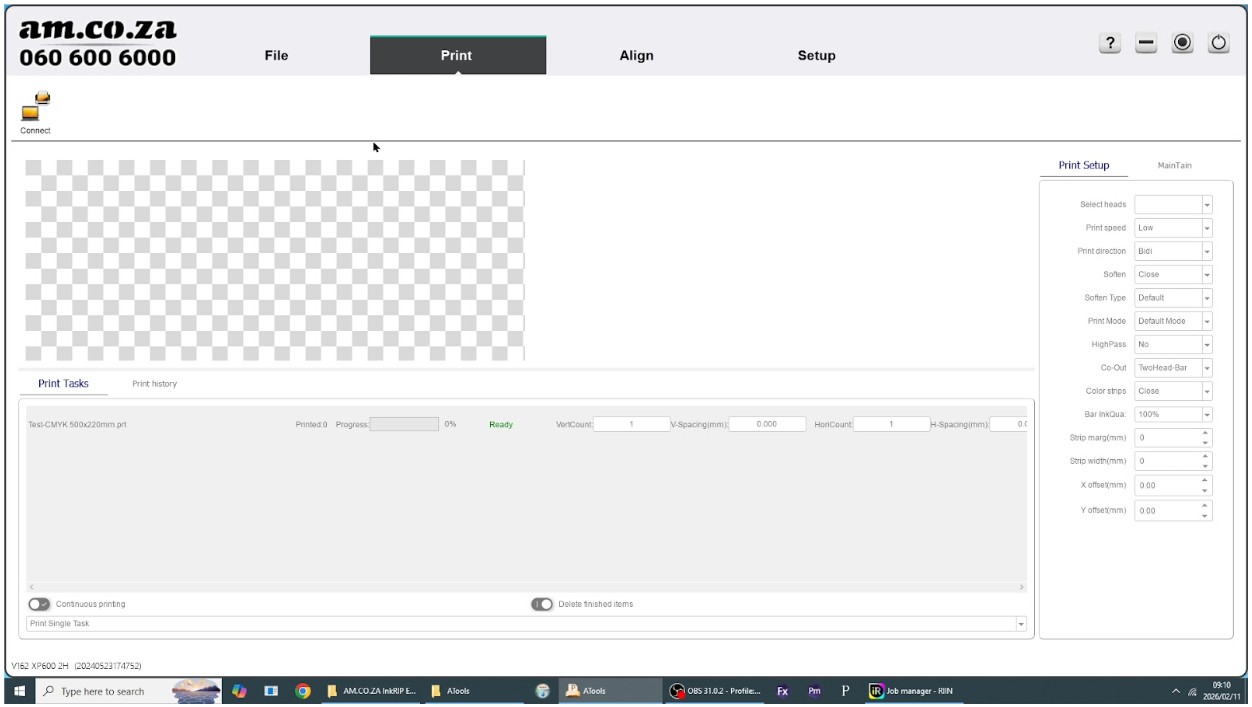Open the Print direction dropdown
Image resolution: width=1252 pixels, height=707 pixels.
[x=1173, y=251]
